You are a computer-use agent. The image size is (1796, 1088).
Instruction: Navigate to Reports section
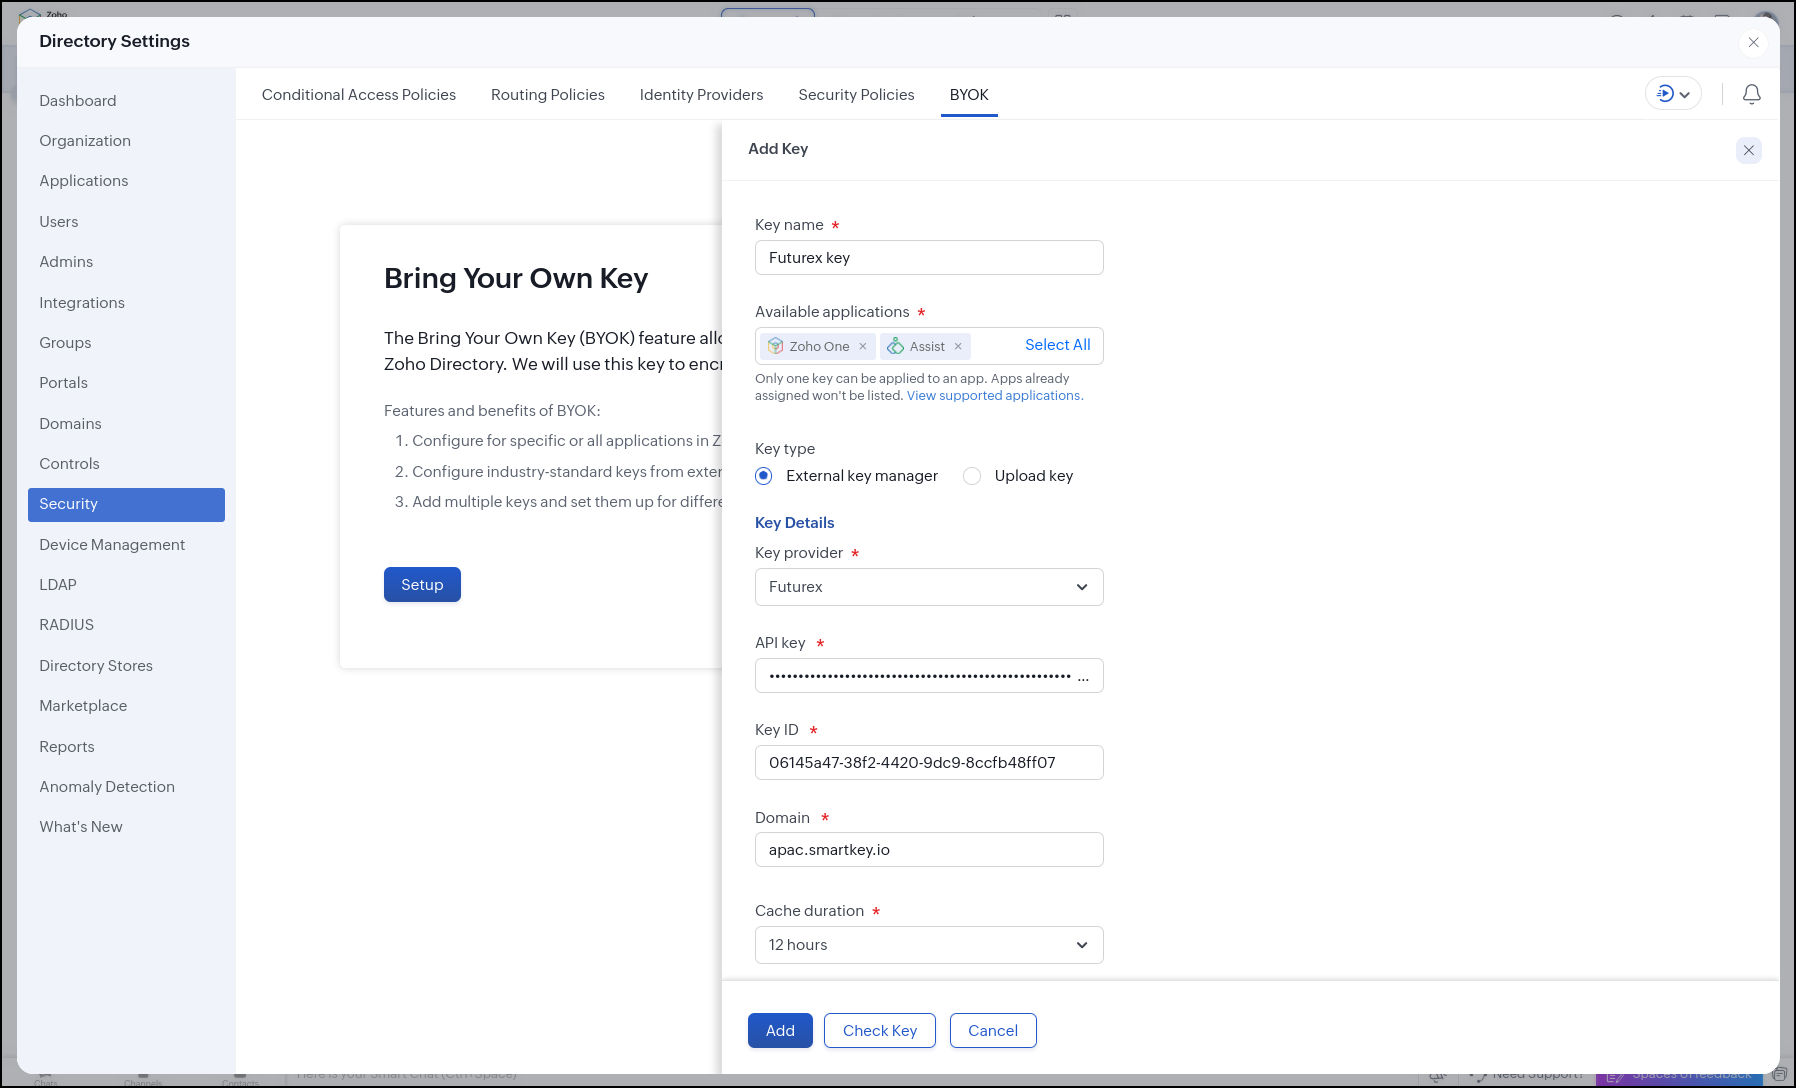click(x=126, y=747)
